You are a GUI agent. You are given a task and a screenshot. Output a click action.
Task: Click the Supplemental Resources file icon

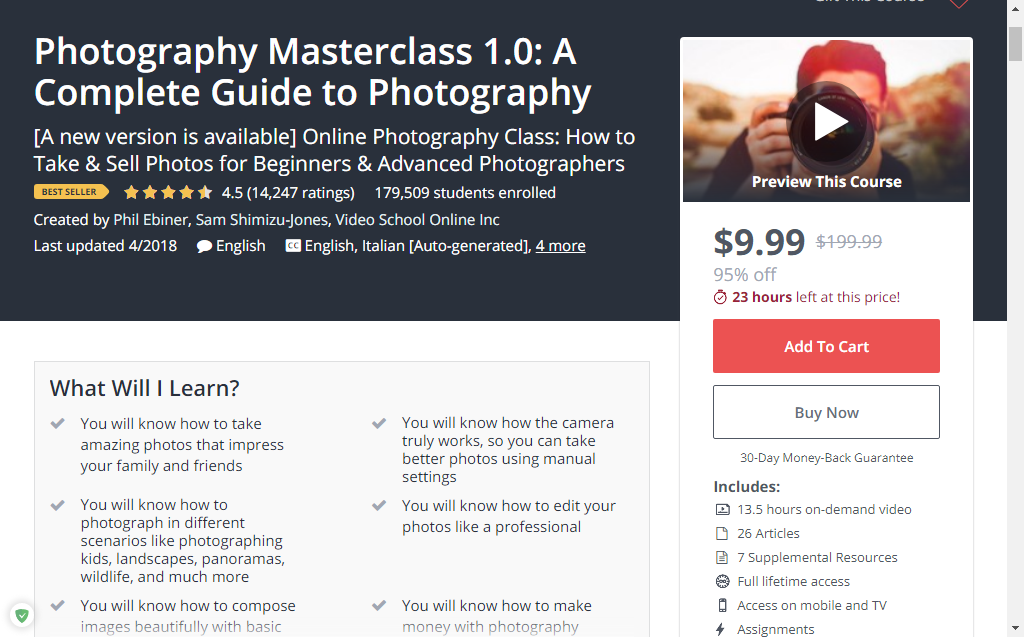[x=722, y=557]
